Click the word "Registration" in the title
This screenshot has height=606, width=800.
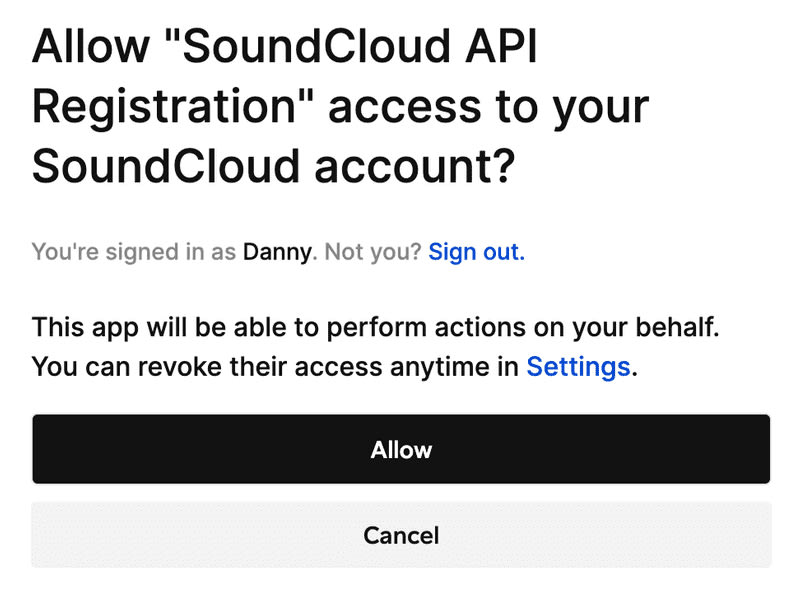click(x=164, y=108)
